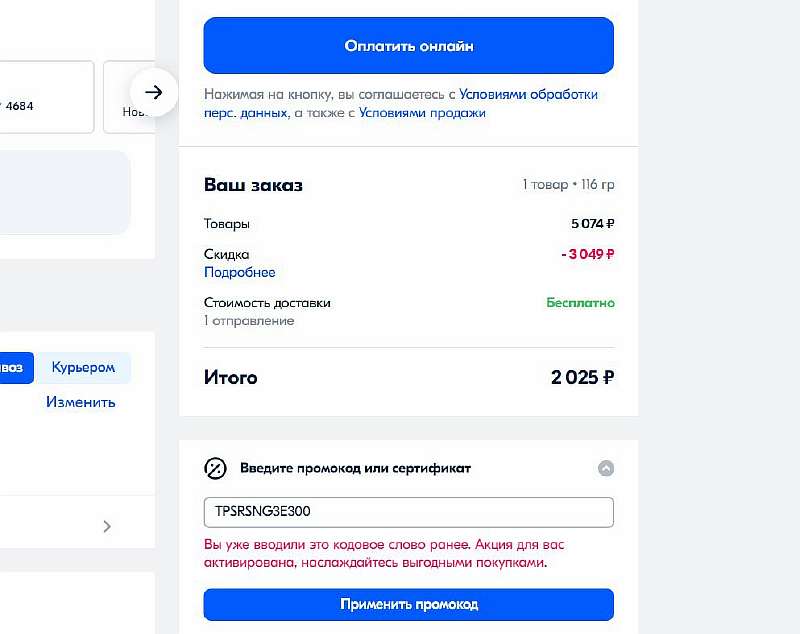Switch to the Курьером delivery tab
Screen dimensions: 800x634
click(x=83, y=367)
